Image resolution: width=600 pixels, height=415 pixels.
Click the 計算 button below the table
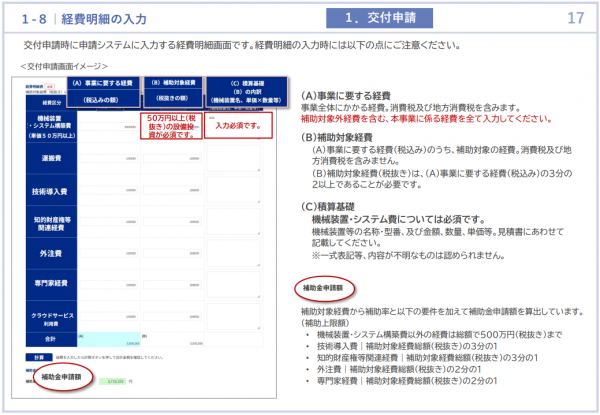pos(28,356)
